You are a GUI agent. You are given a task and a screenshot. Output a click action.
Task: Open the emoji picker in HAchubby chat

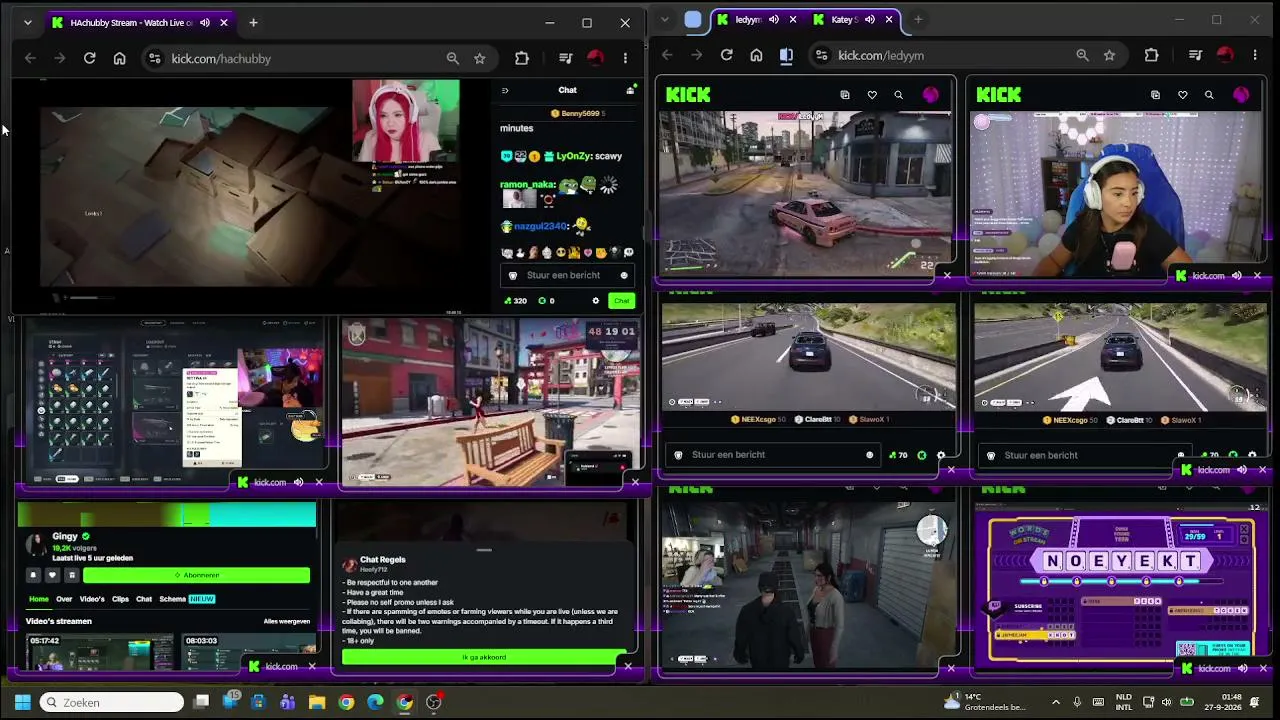[x=624, y=276]
